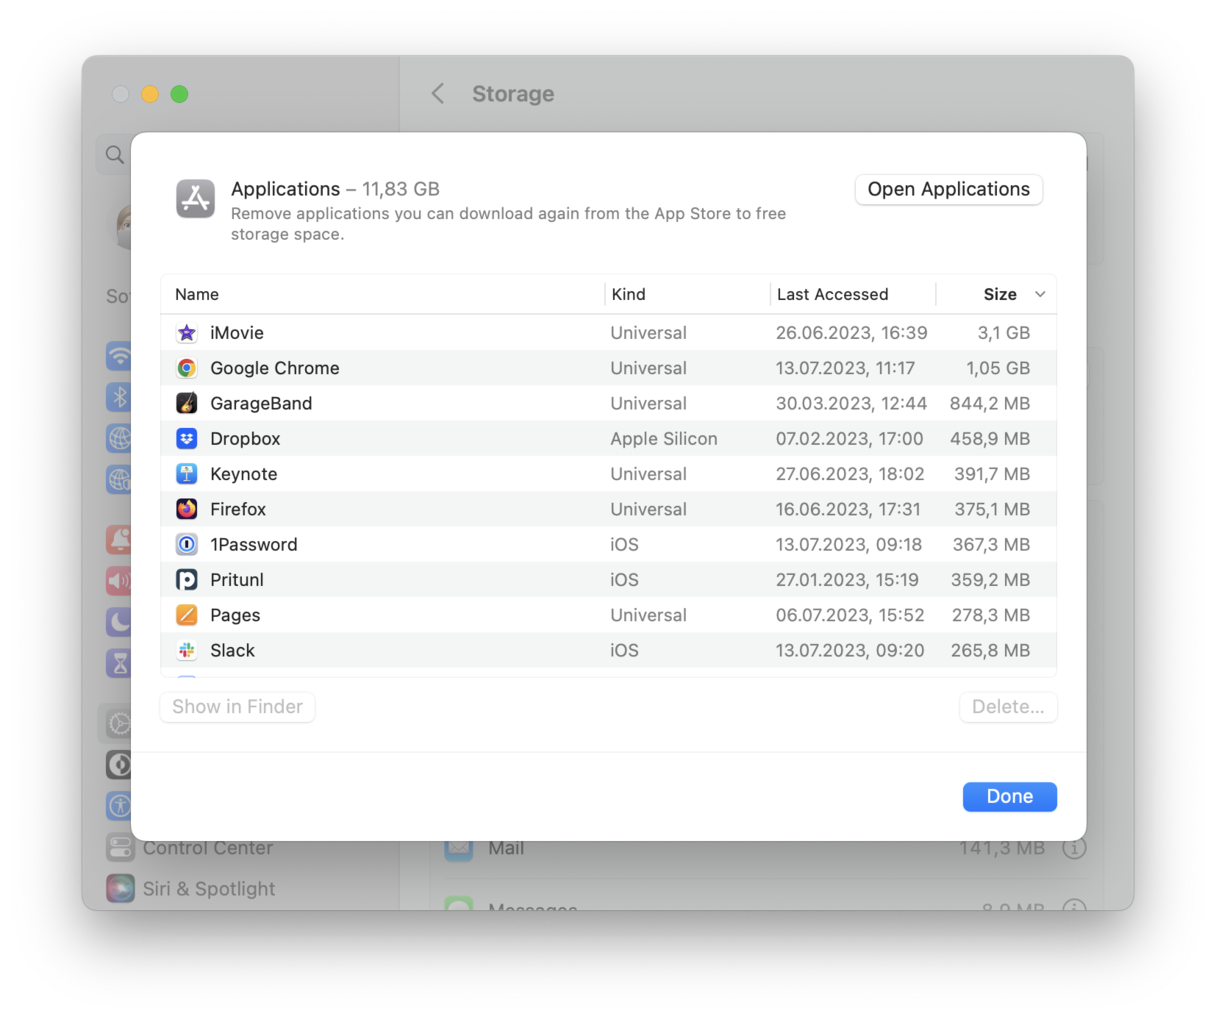Image resolution: width=1216 pixels, height=1019 pixels.
Task: Open the Size column sort dropdown
Action: coord(1040,294)
